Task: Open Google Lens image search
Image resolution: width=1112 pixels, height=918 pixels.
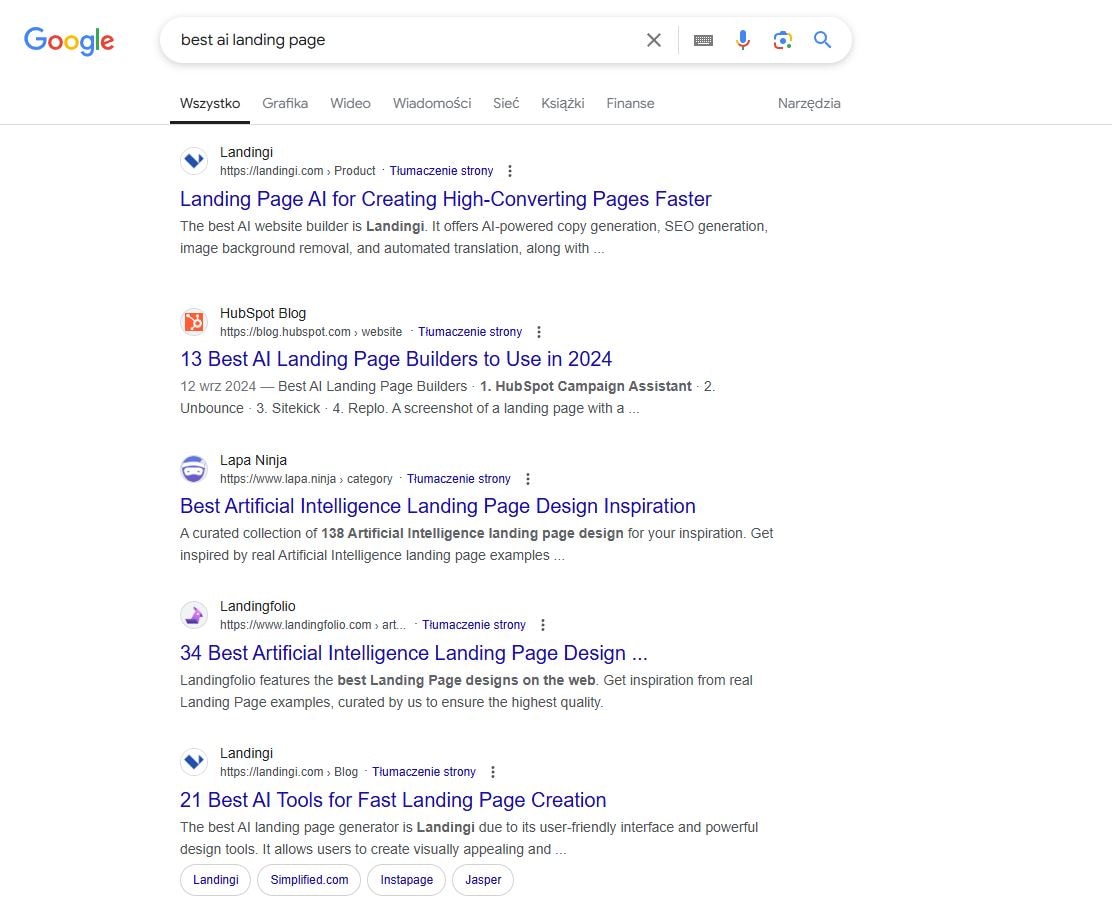Action: tap(782, 40)
